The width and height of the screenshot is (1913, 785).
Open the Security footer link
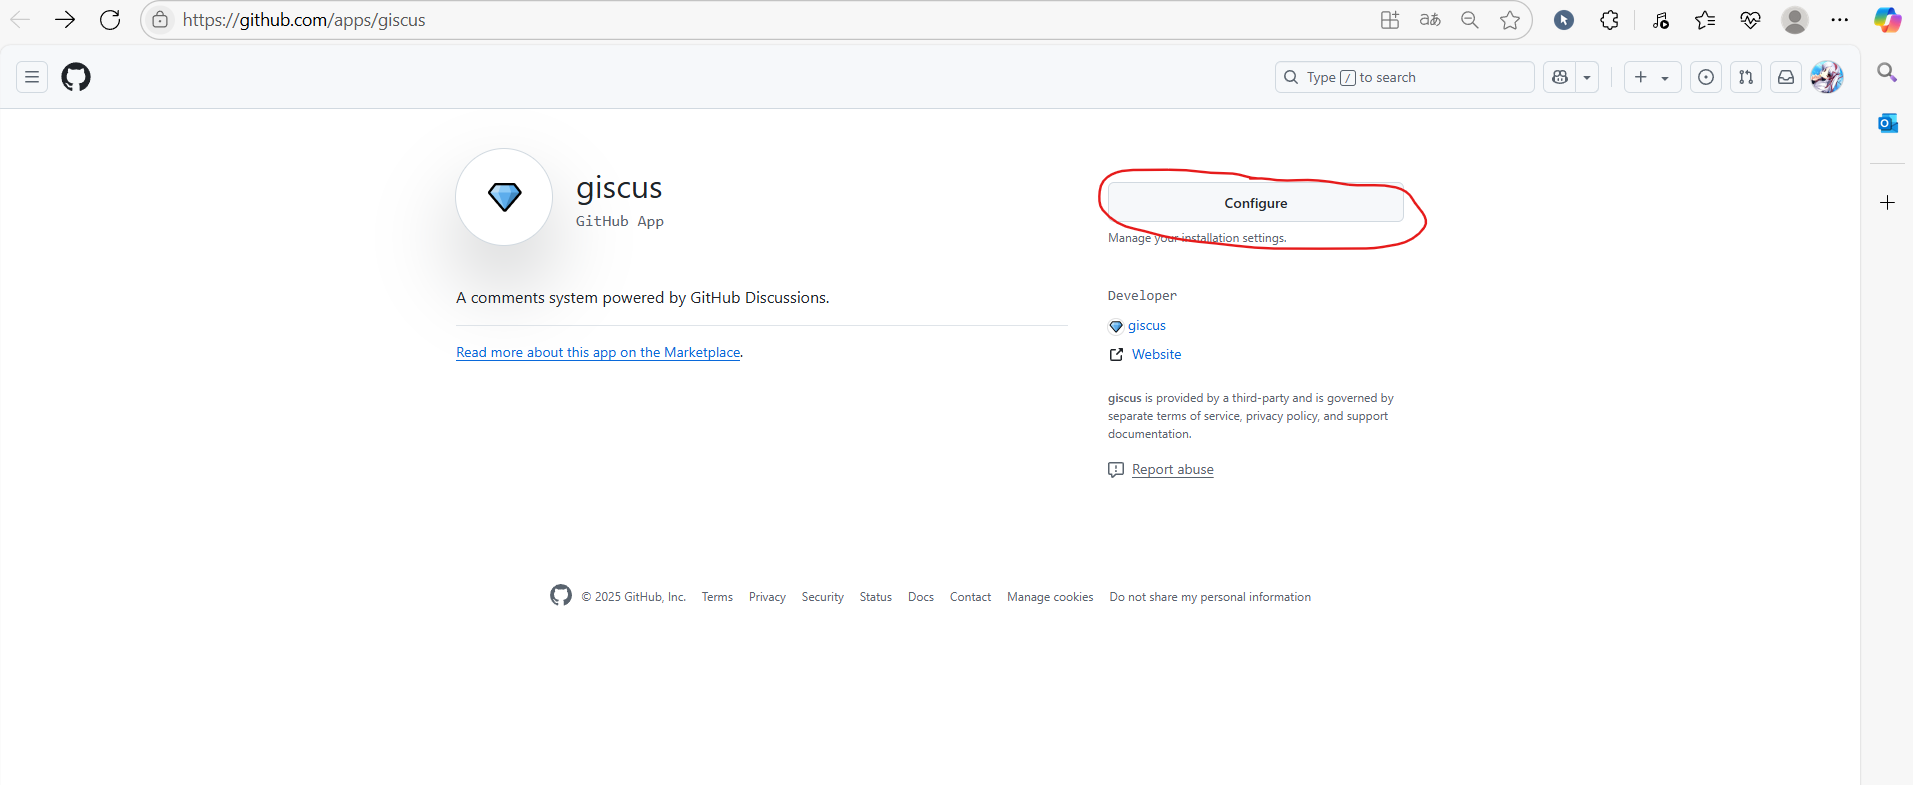pos(822,597)
